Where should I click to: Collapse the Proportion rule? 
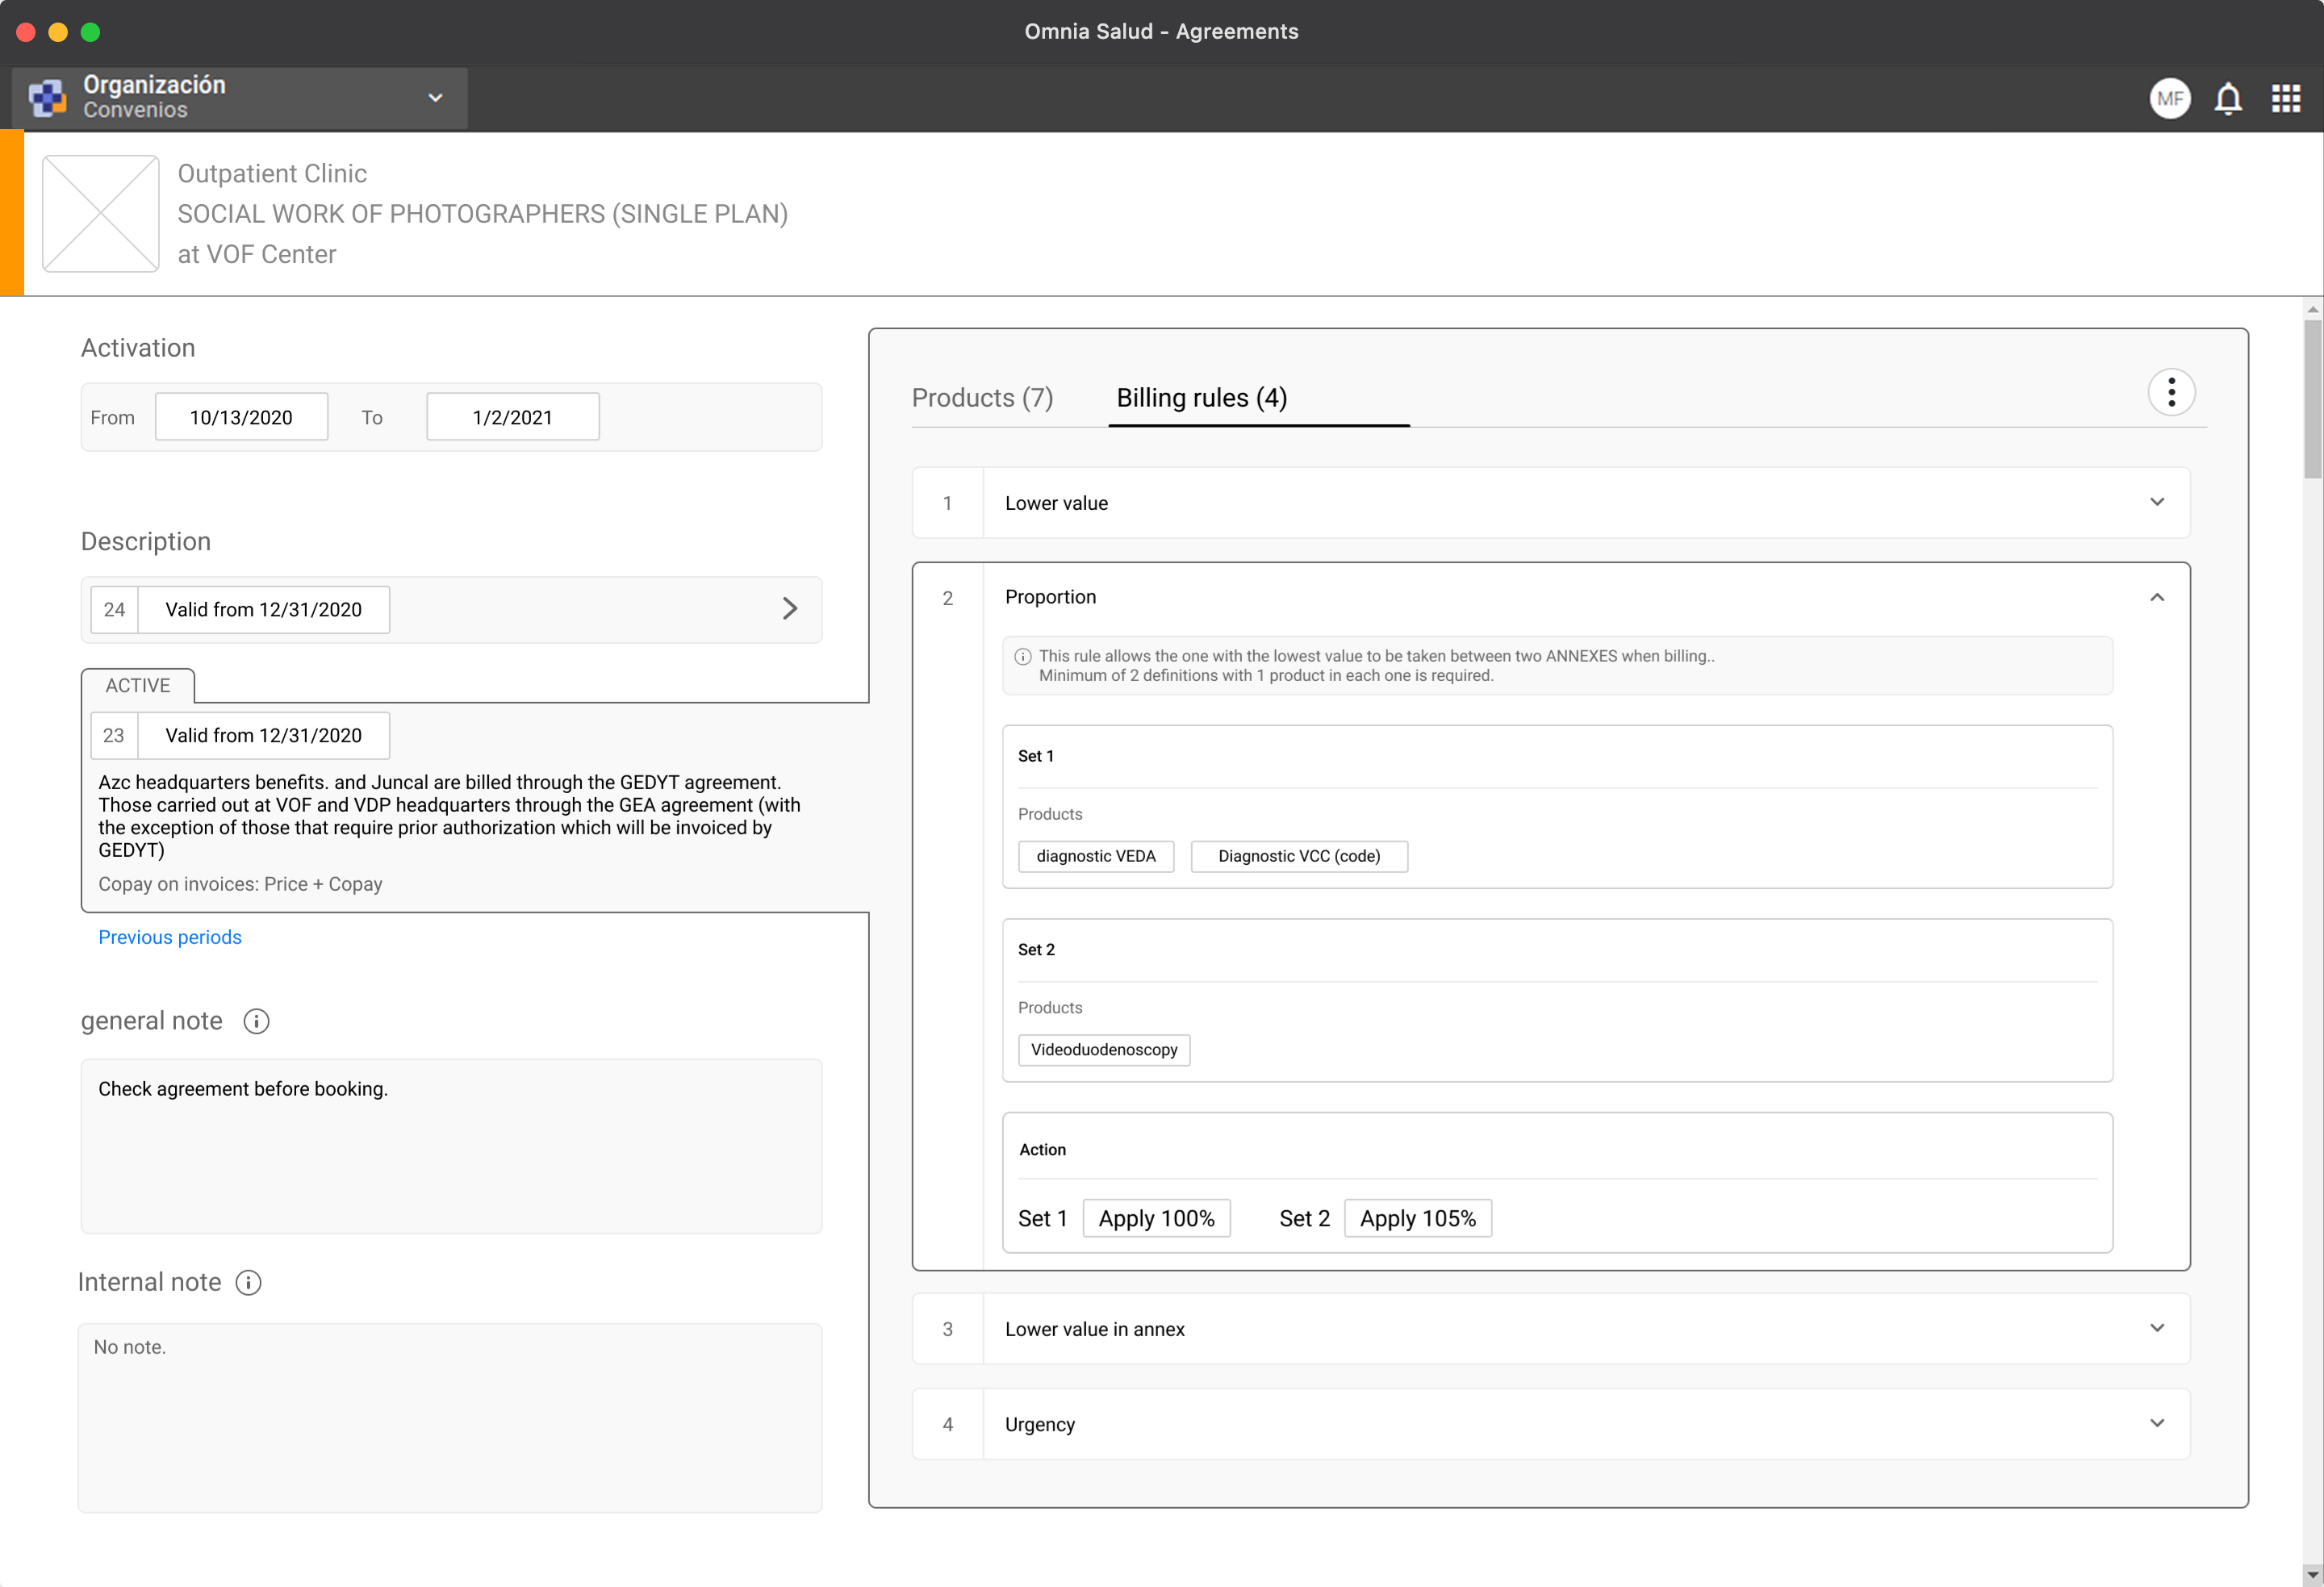point(2156,597)
